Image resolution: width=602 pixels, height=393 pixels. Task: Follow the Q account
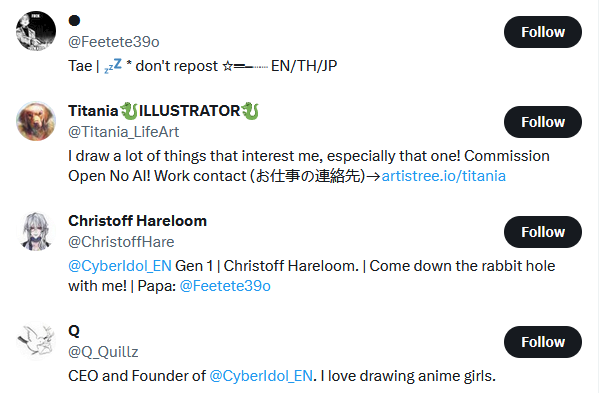pyautogui.click(x=542, y=342)
